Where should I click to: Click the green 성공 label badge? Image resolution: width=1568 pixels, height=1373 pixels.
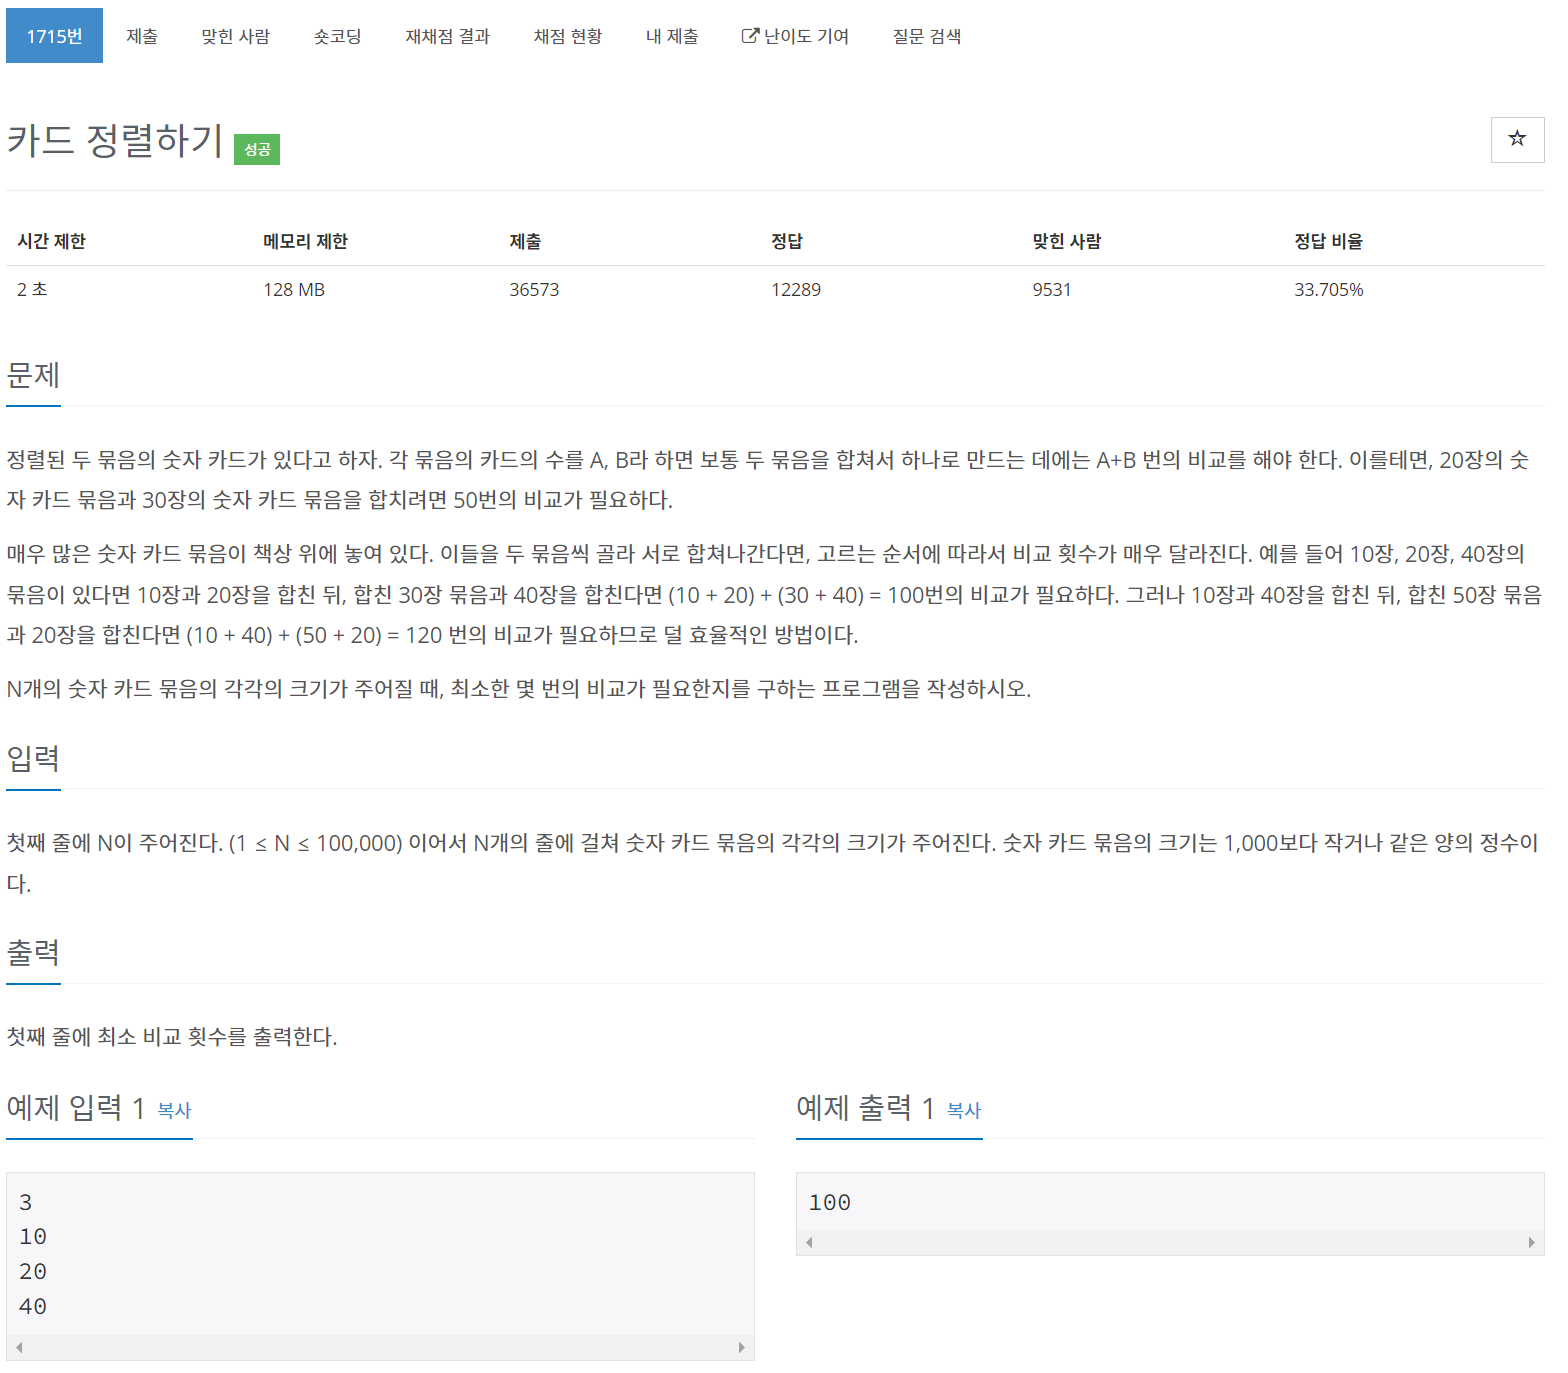pos(257,149)
